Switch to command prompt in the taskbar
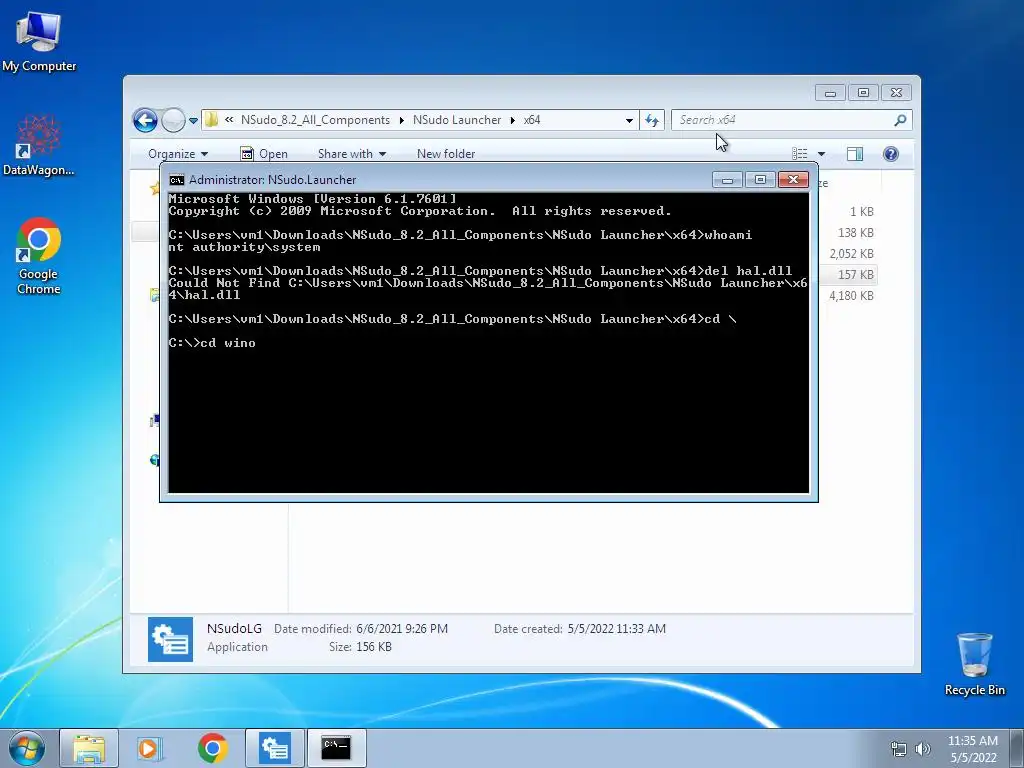Image resolution: width=1024 pixels, height=768 pixels. 336,748
